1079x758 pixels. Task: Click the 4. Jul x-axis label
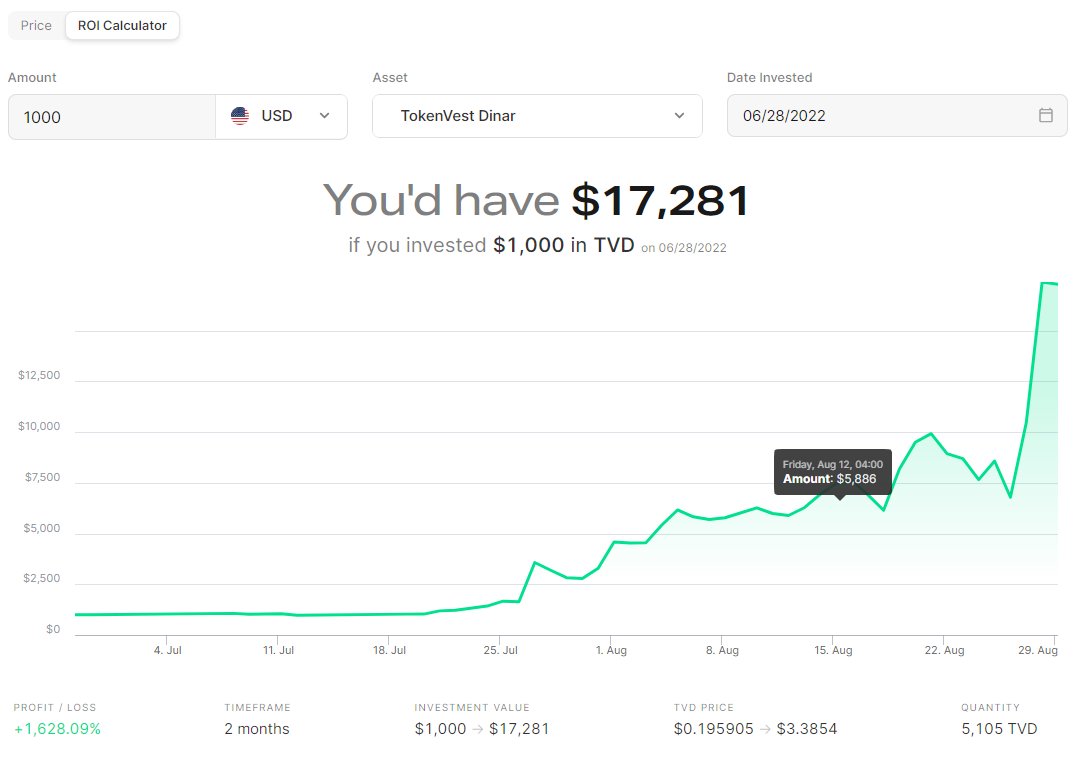pos(168,650)
